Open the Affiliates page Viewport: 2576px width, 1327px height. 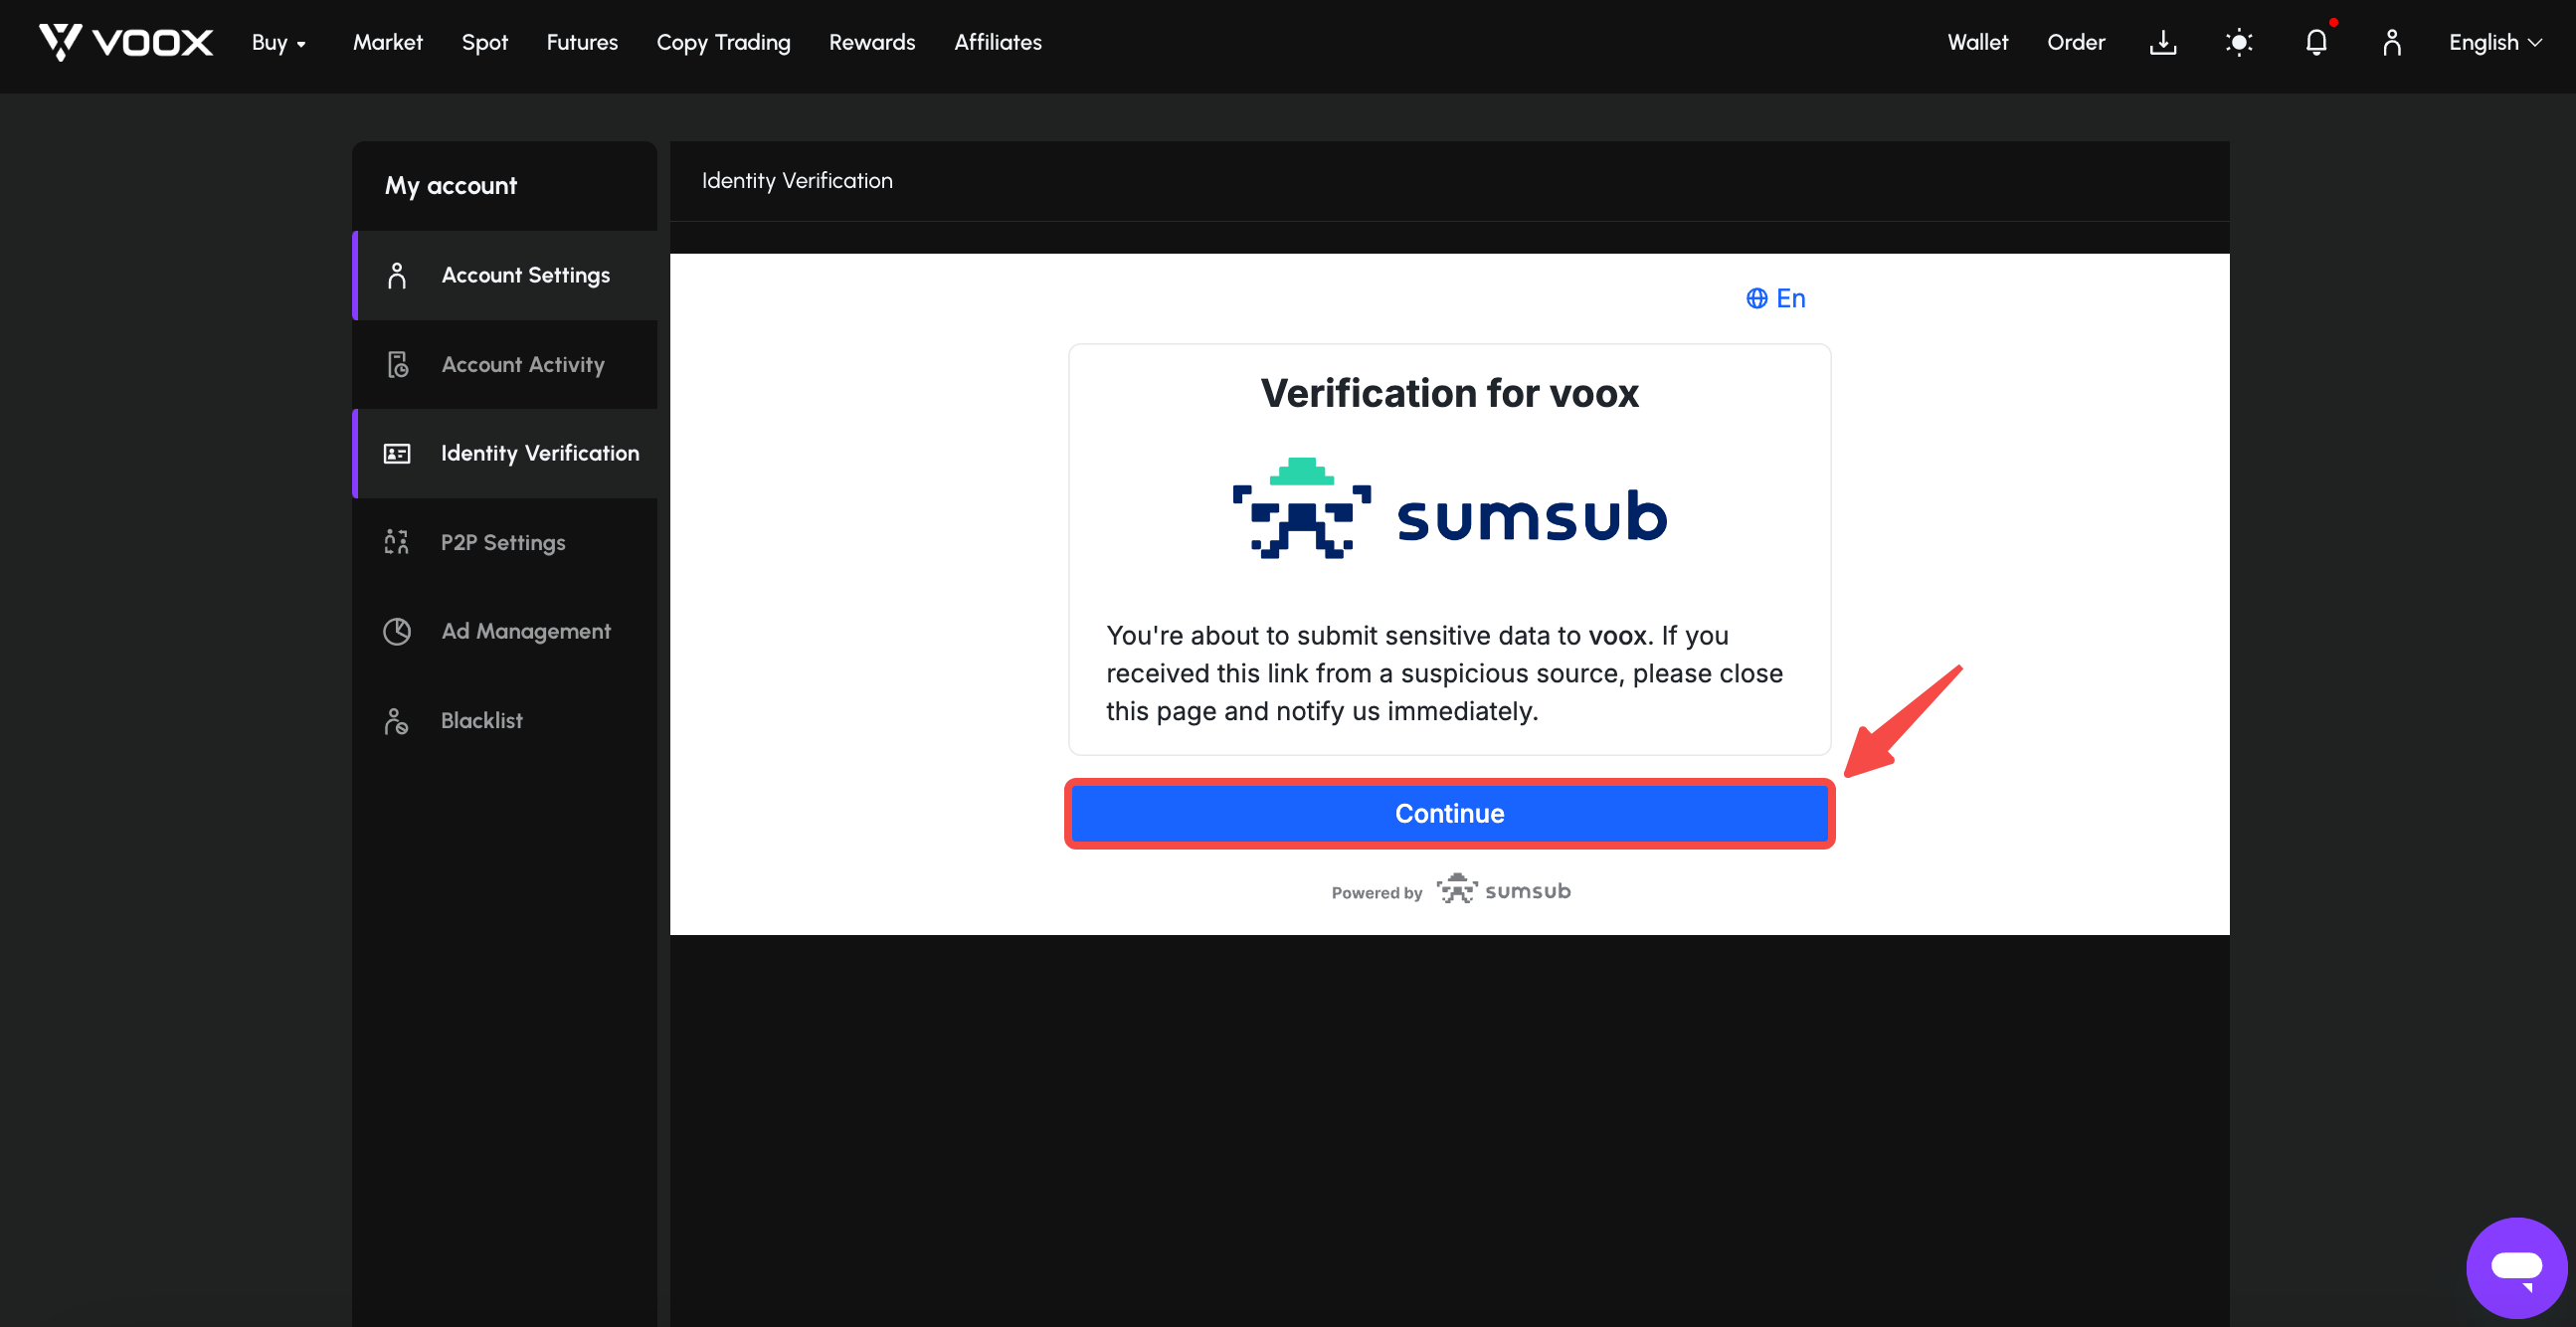tap(998, 42)
